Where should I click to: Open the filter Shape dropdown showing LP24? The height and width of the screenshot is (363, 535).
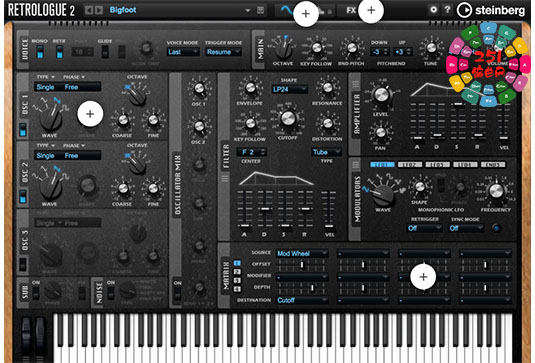tap(290, 89)
